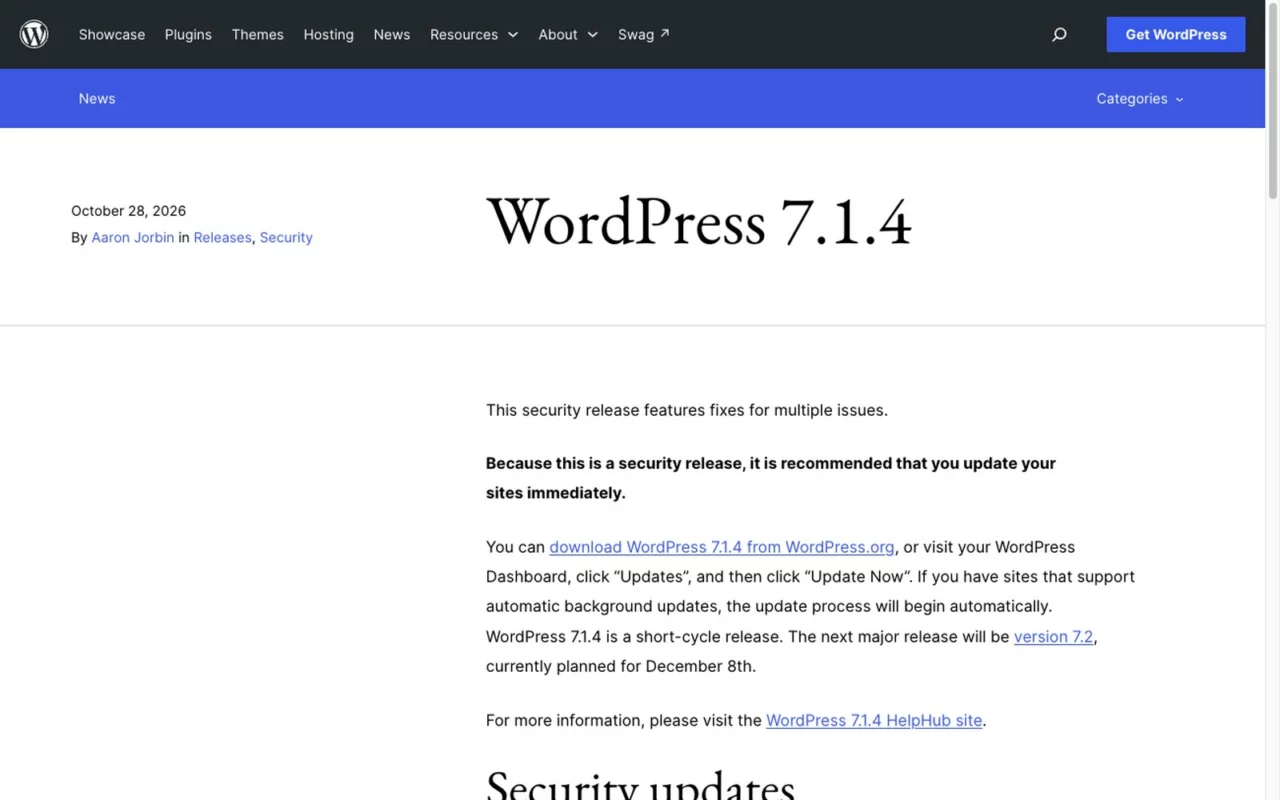Expand the Resources dropdown menu

[474, 34]
